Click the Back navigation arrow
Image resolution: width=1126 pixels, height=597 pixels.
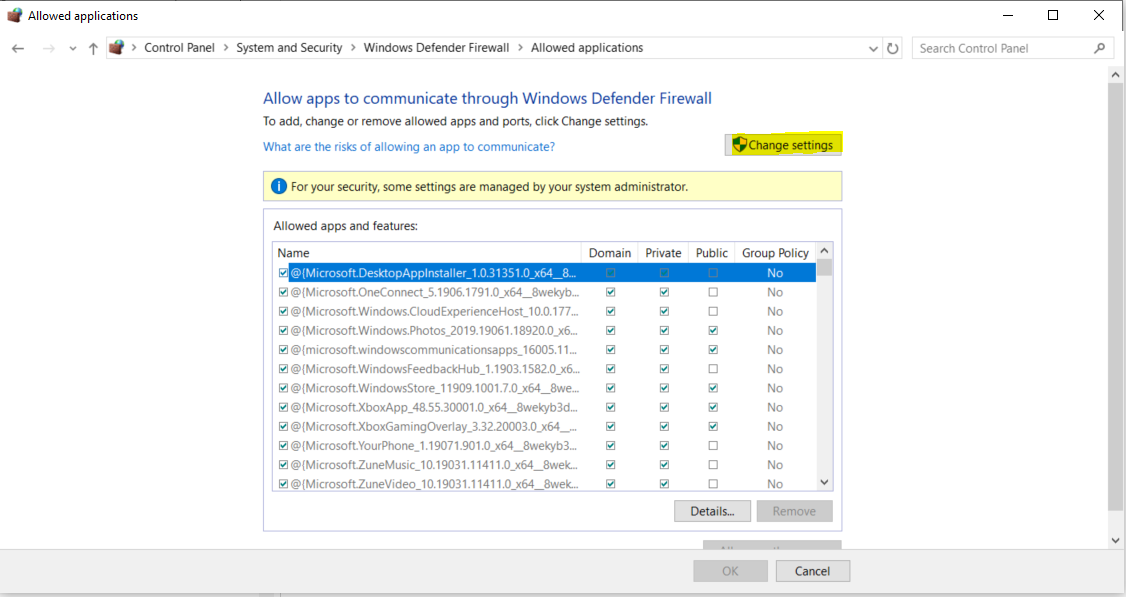pos(18,48)
